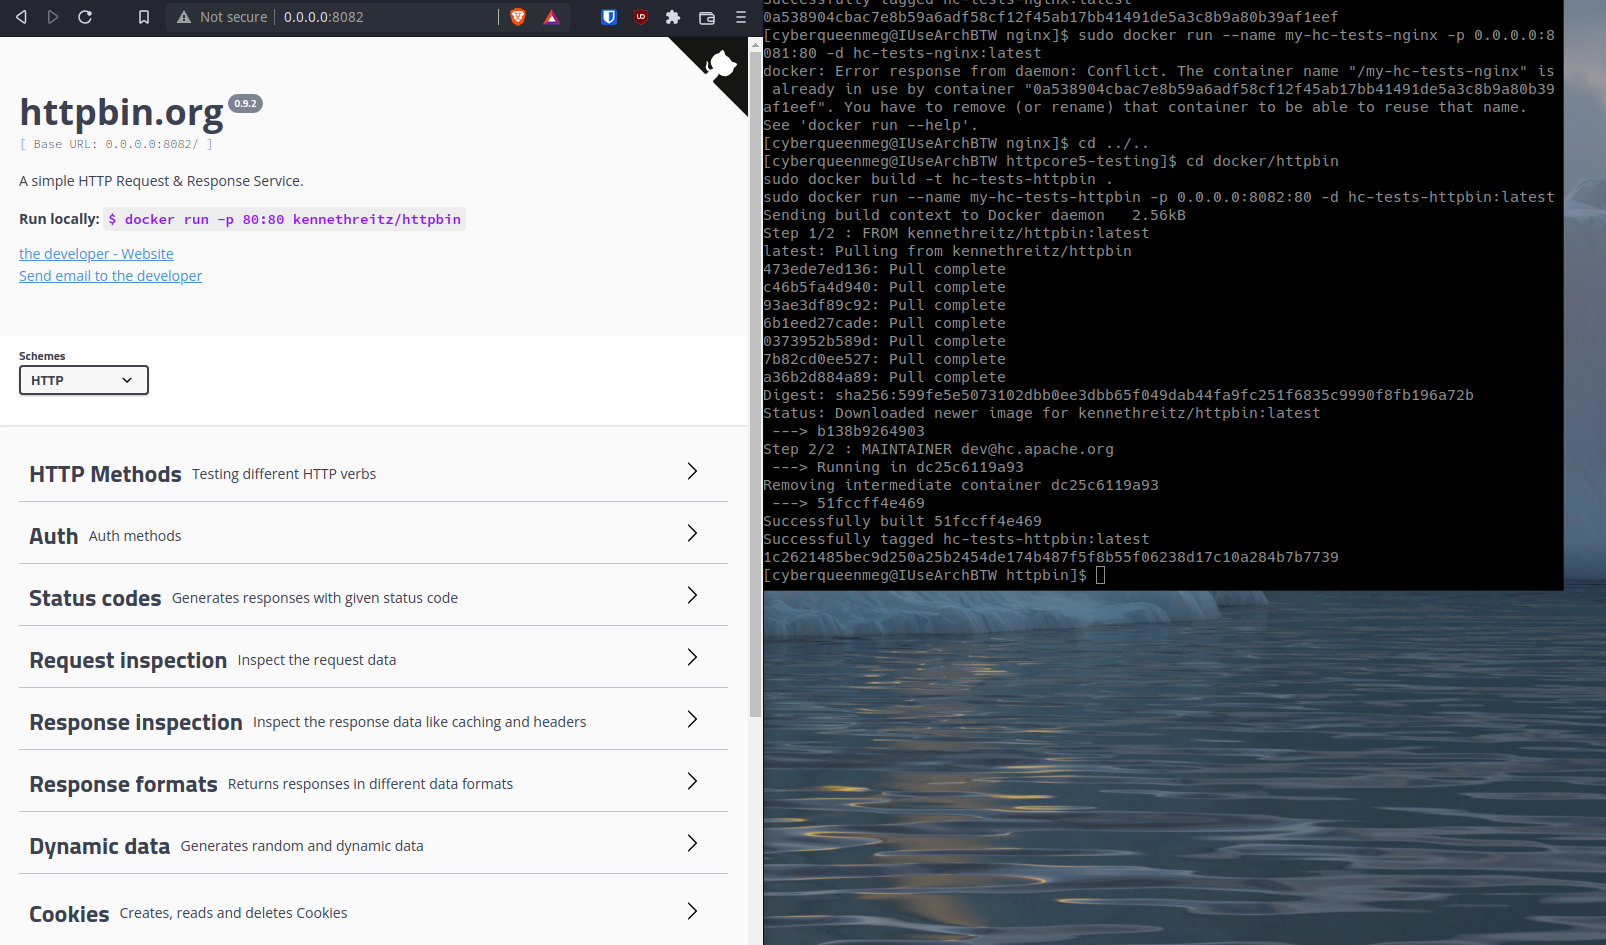Expand the Response formats section

pos(373,783)
